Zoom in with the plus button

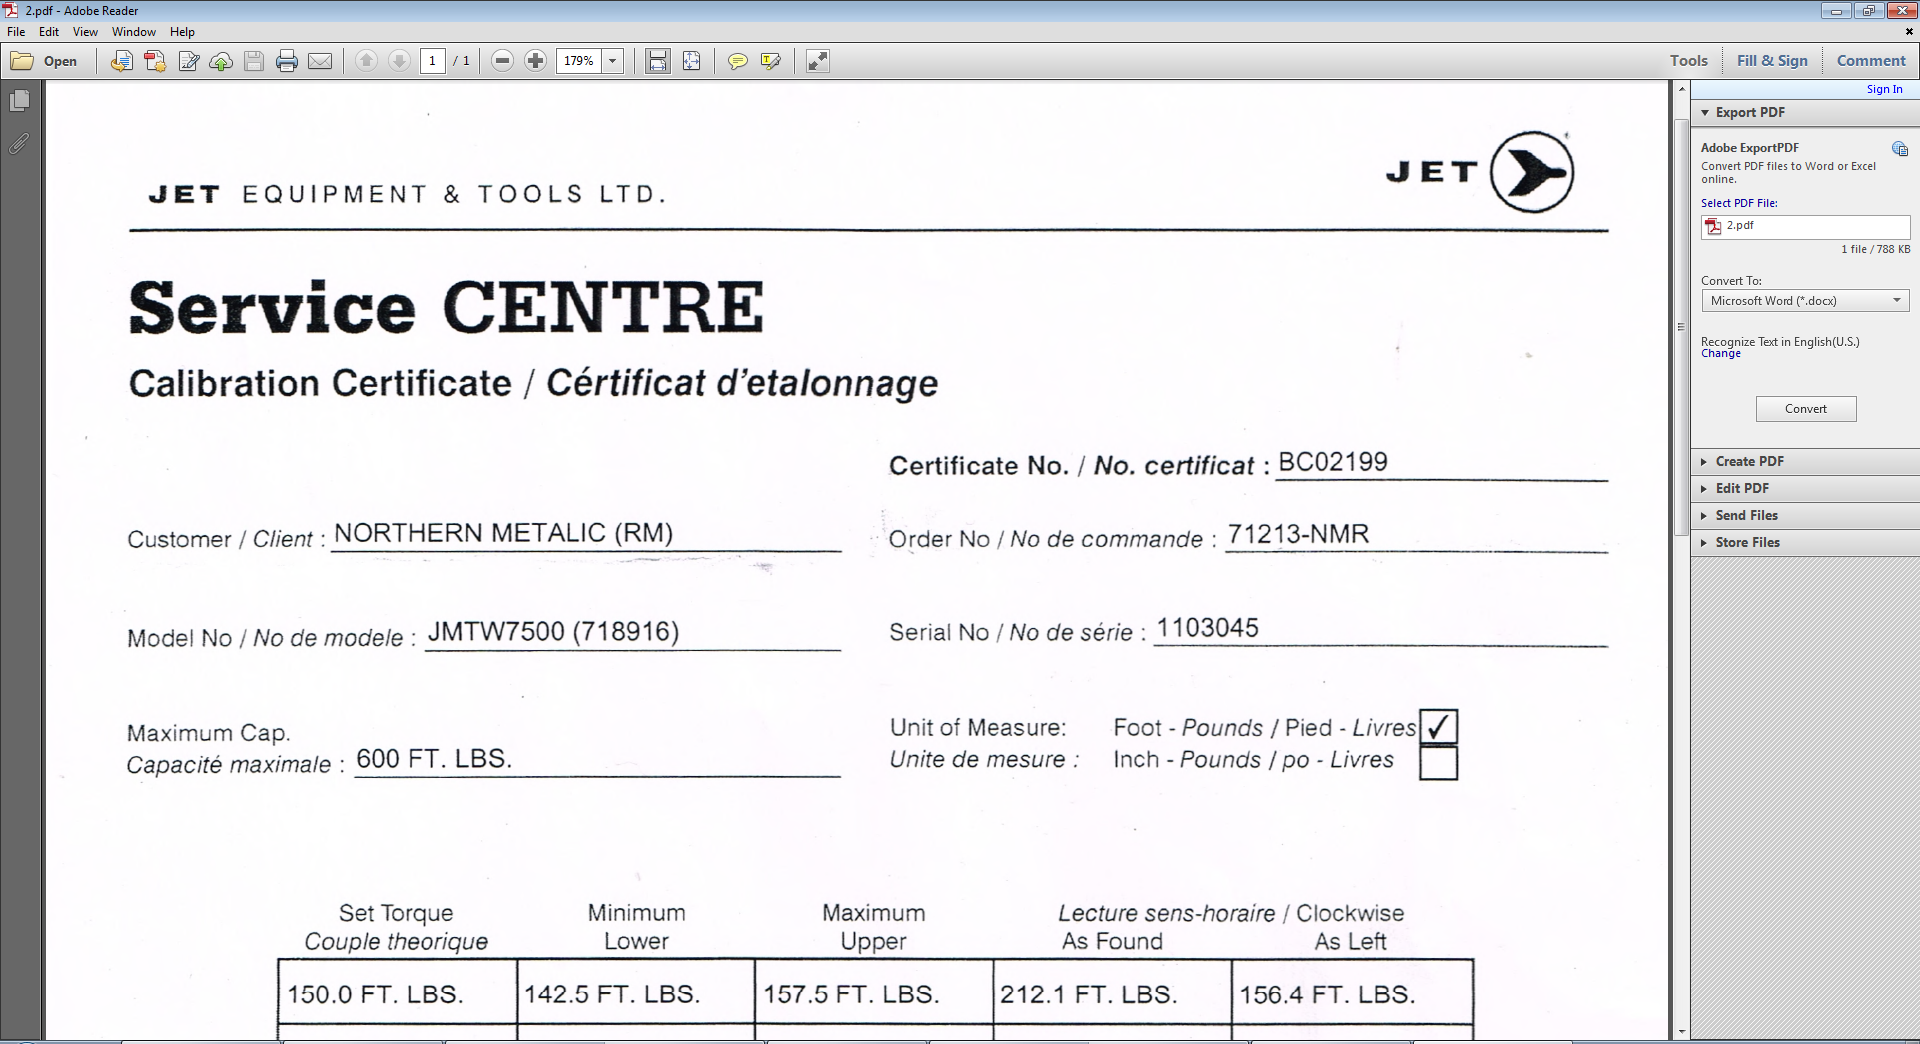pyautogui.click(x=536, y=61)
